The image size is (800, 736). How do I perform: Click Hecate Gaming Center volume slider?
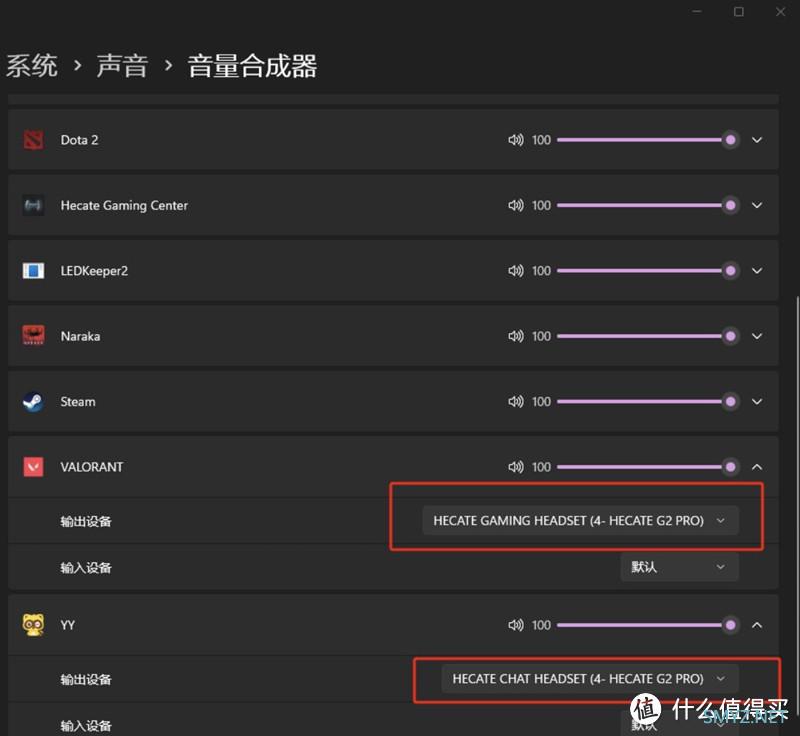click(647, 205)
